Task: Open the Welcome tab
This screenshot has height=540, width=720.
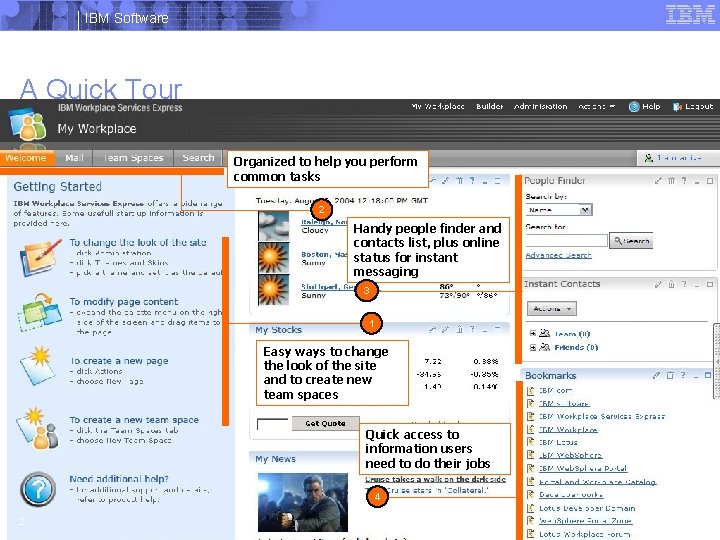Action: tap(26, 158)
